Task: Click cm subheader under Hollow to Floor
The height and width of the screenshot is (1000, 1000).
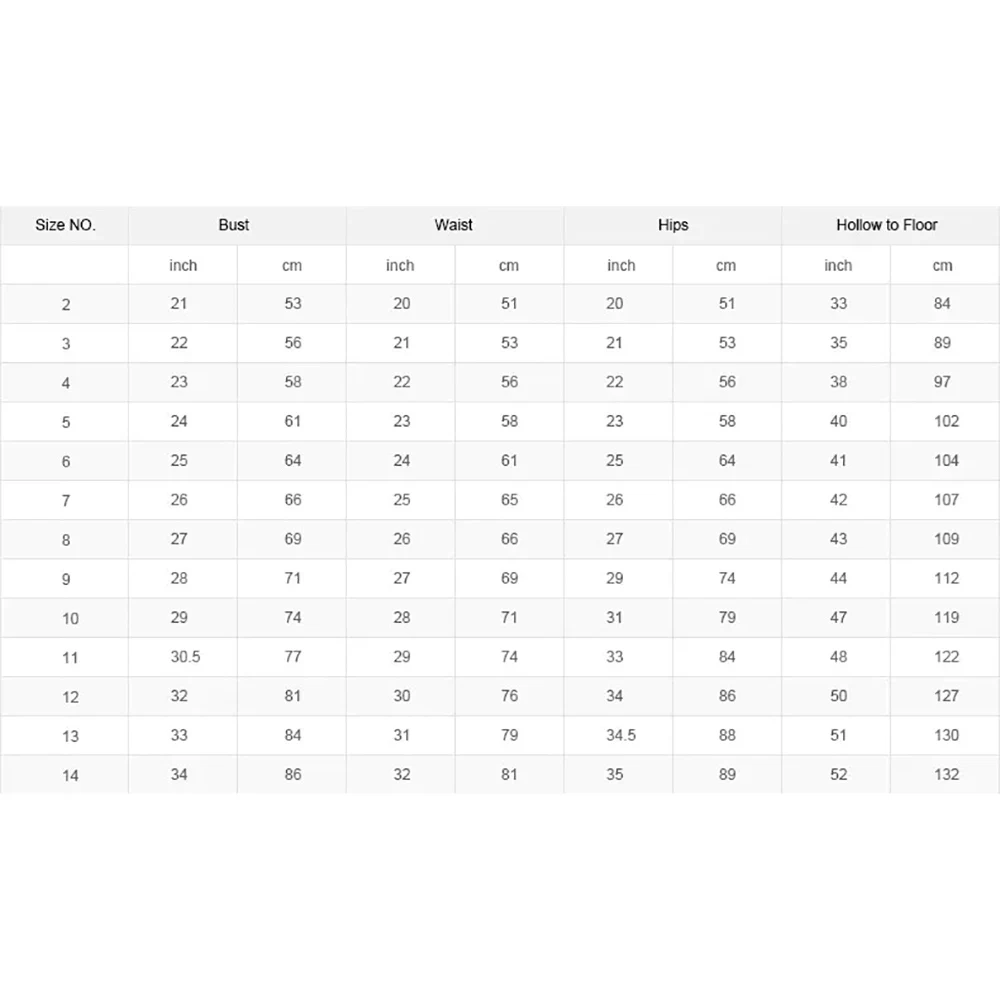Action: click(943, 265)
